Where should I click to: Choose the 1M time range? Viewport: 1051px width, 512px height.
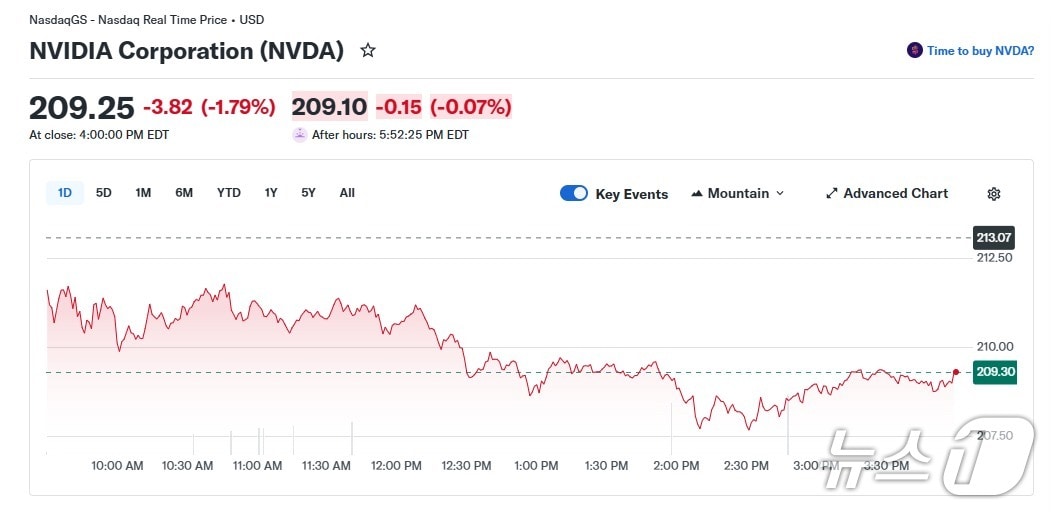[x=143, y=193]
